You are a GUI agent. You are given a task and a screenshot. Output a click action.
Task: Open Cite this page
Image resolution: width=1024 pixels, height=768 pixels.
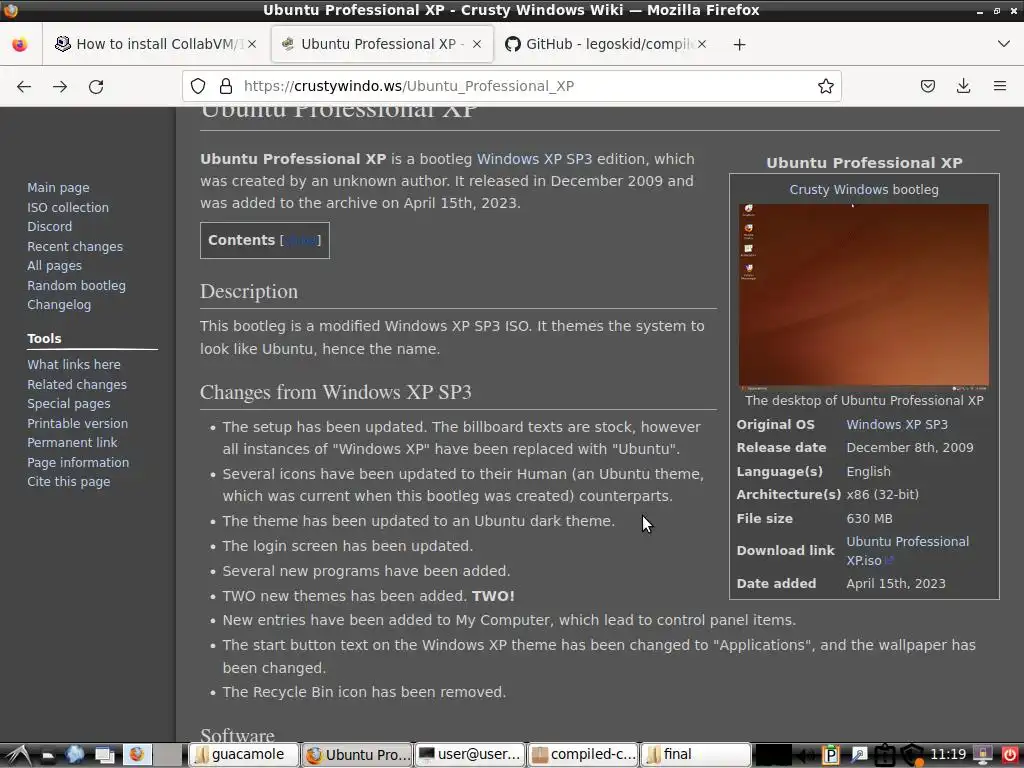(69, 481)
